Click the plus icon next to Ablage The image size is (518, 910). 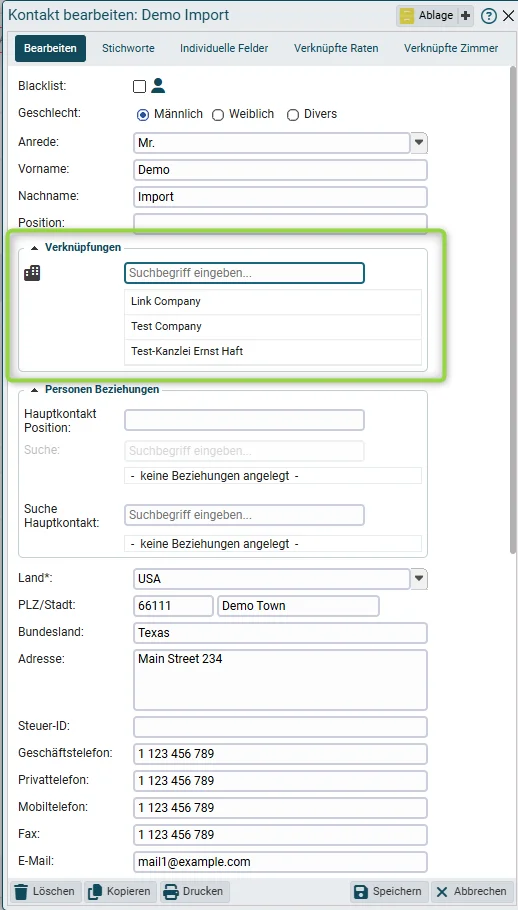(465, 16)
